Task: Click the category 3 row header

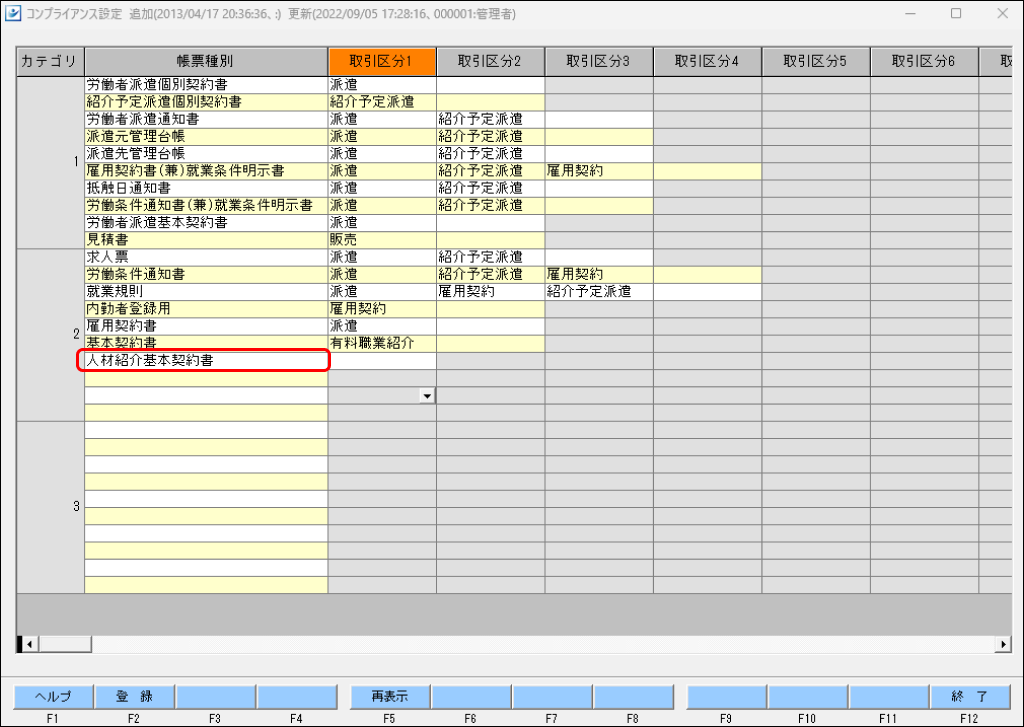Action: pyautogui.click(x=50, y=507)
